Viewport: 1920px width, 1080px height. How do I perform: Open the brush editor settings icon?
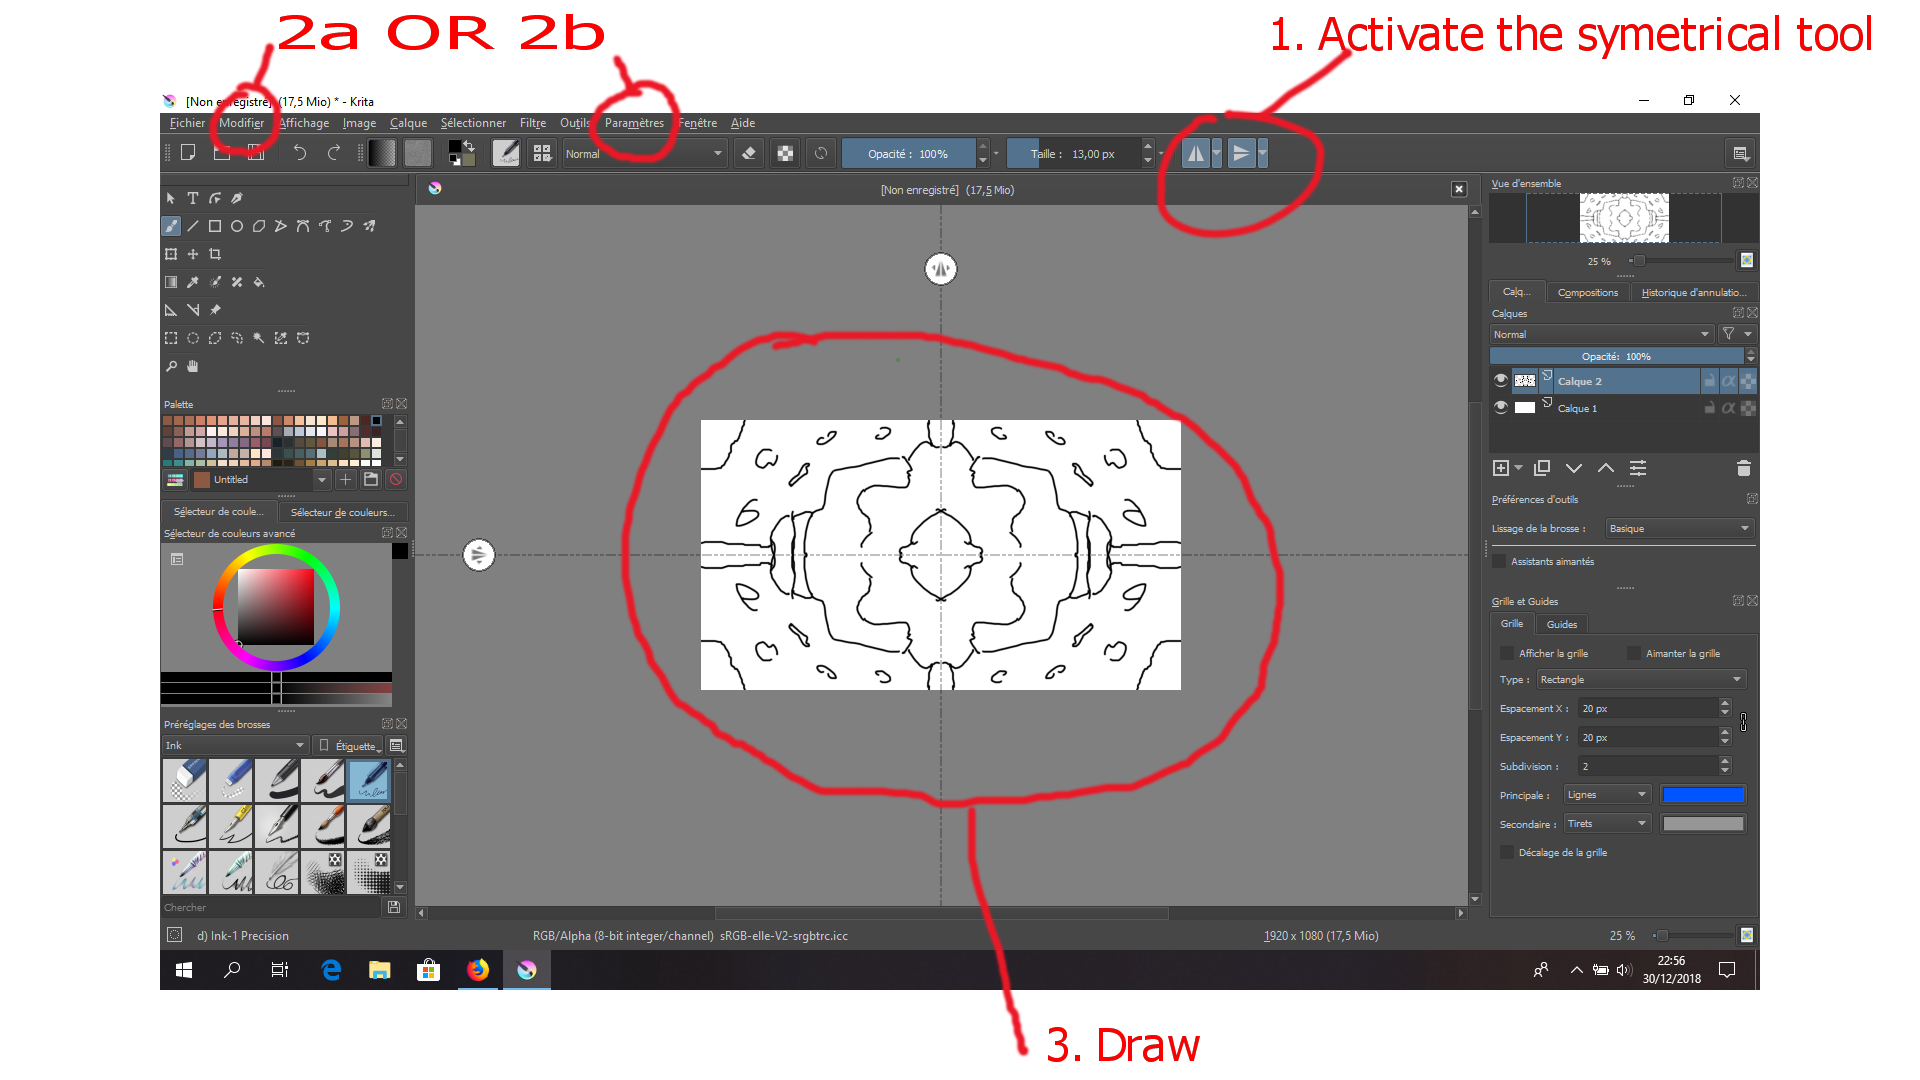(506, 153)
